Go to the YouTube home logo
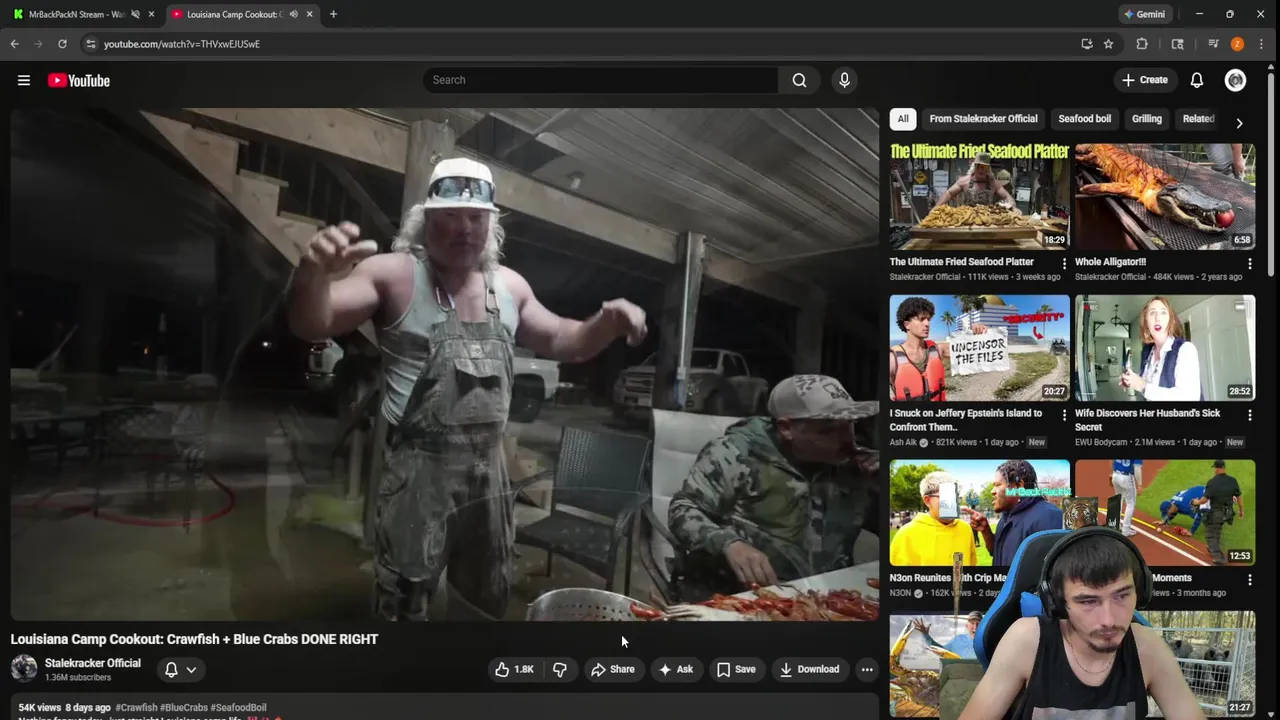This screenshot has width=1280, height=720. (79, 80)
